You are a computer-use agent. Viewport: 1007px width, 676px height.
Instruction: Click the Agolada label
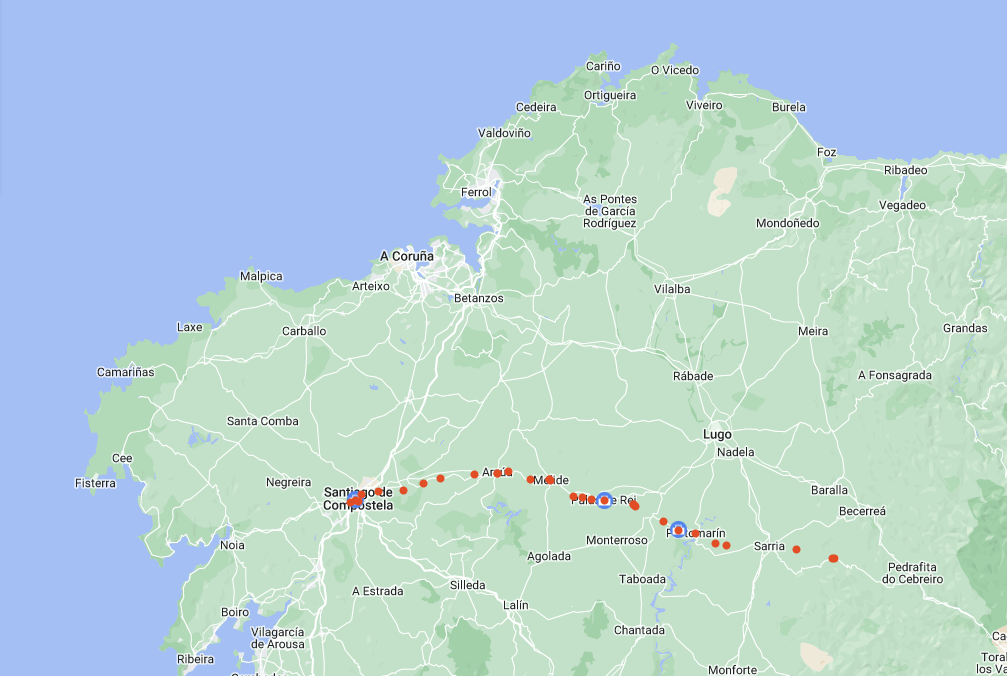pos(549,557)
